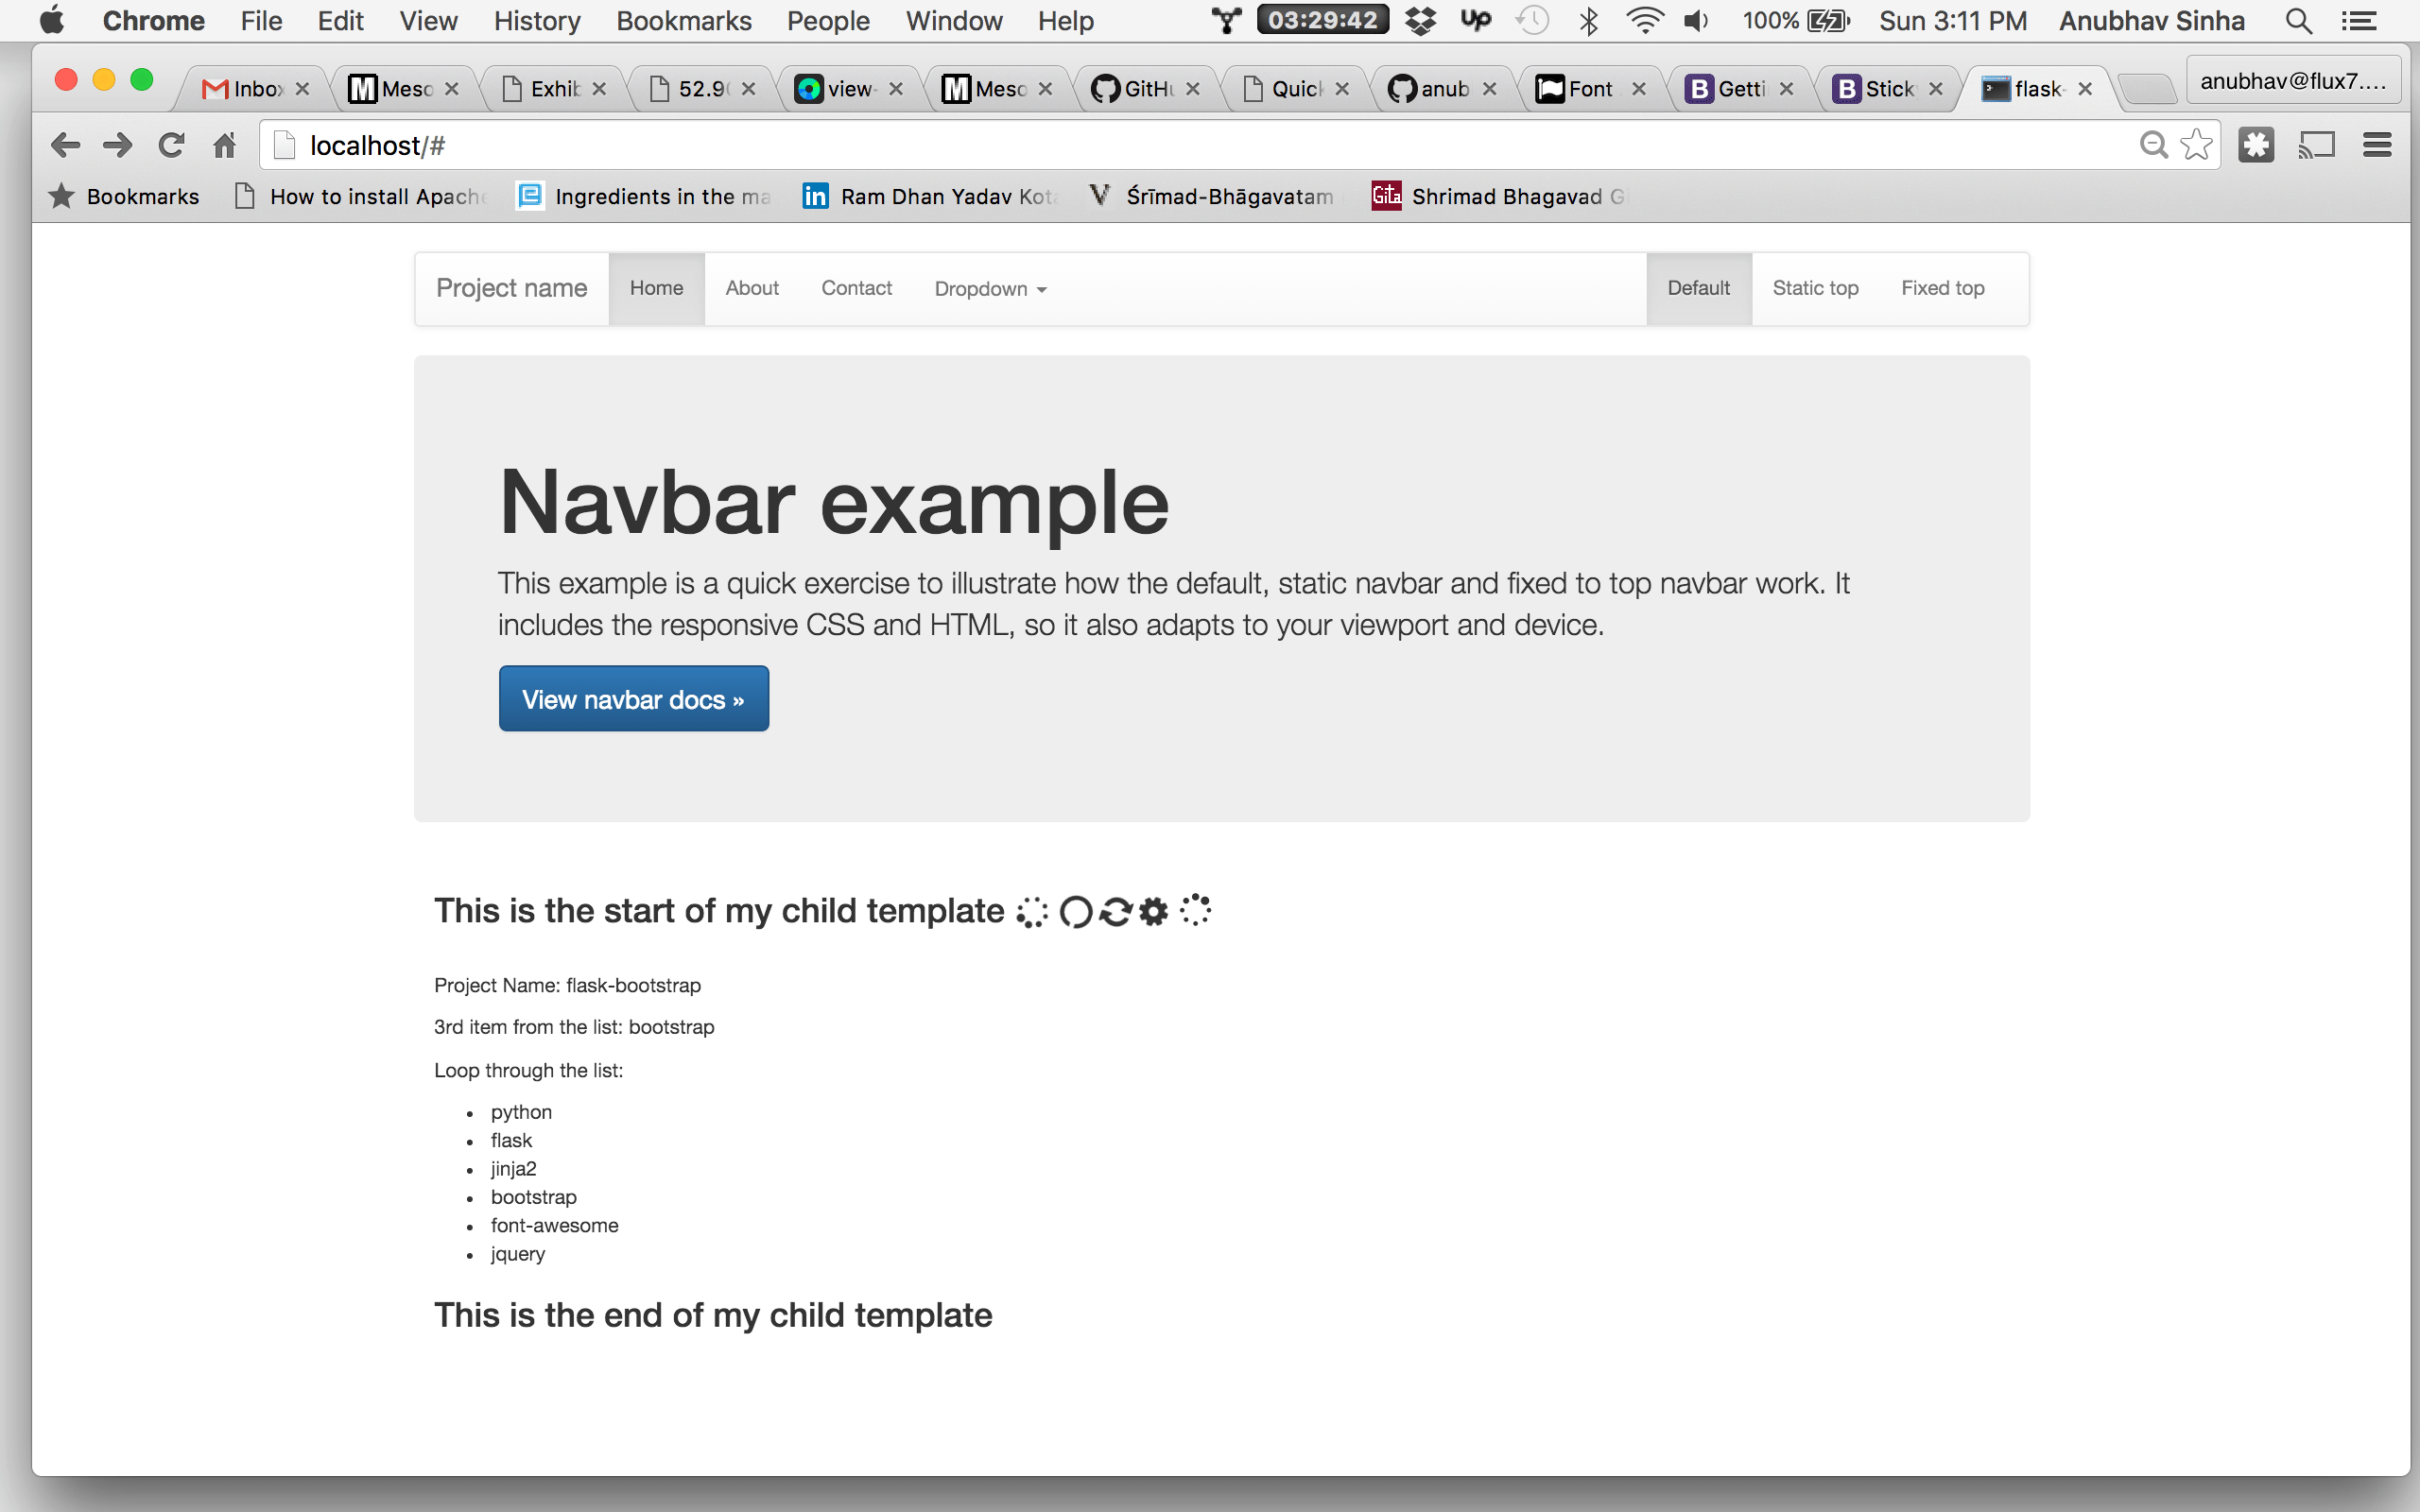The image size is (2420, 1512).
Task: Click the View navbar docs button
Action: click(633, 698)
